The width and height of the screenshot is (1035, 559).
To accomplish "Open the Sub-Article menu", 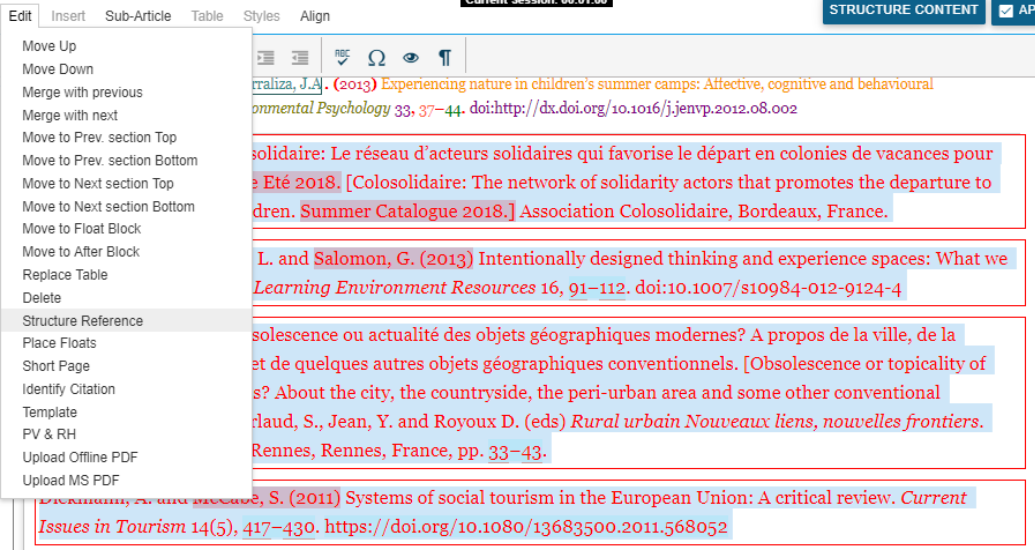I will 138,16.
